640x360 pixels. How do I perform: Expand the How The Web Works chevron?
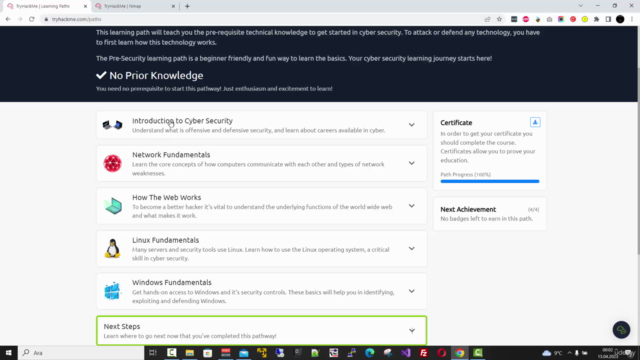[411, 206]
